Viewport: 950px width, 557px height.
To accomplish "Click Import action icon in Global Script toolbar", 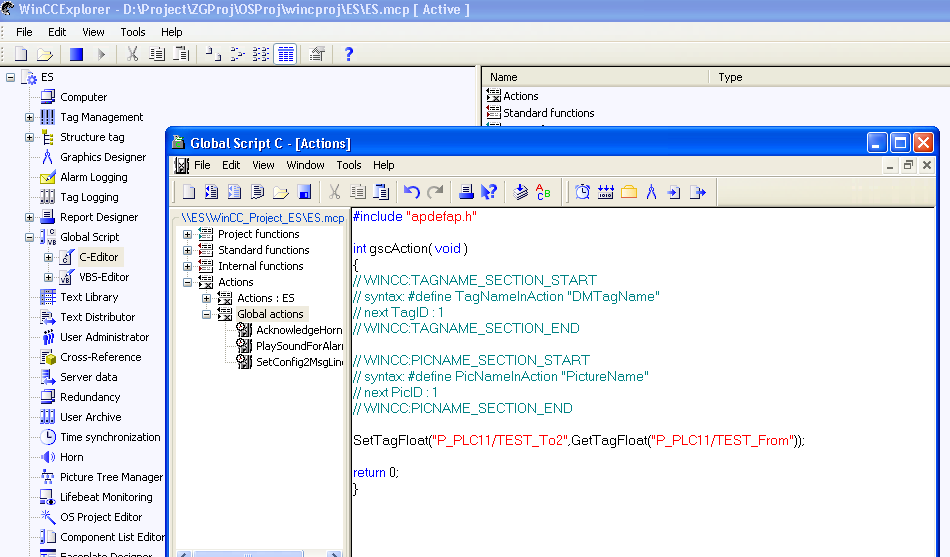I will click(674, 192).
